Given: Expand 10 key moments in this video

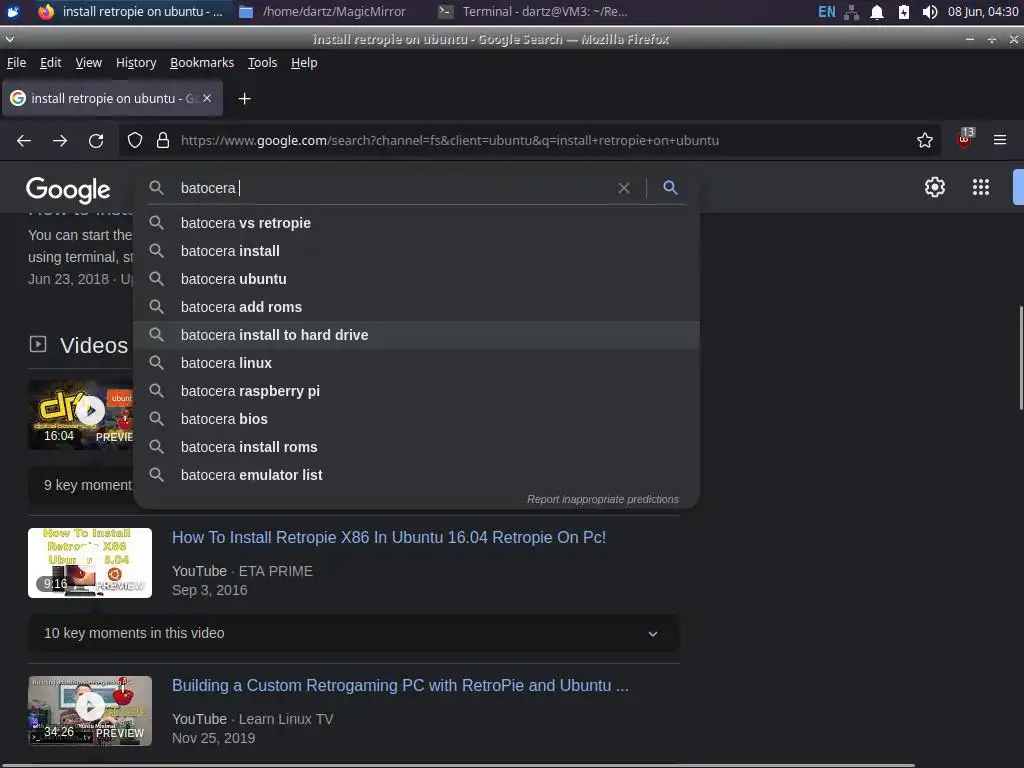Looking at the screenshot, I should click(354, 633).
